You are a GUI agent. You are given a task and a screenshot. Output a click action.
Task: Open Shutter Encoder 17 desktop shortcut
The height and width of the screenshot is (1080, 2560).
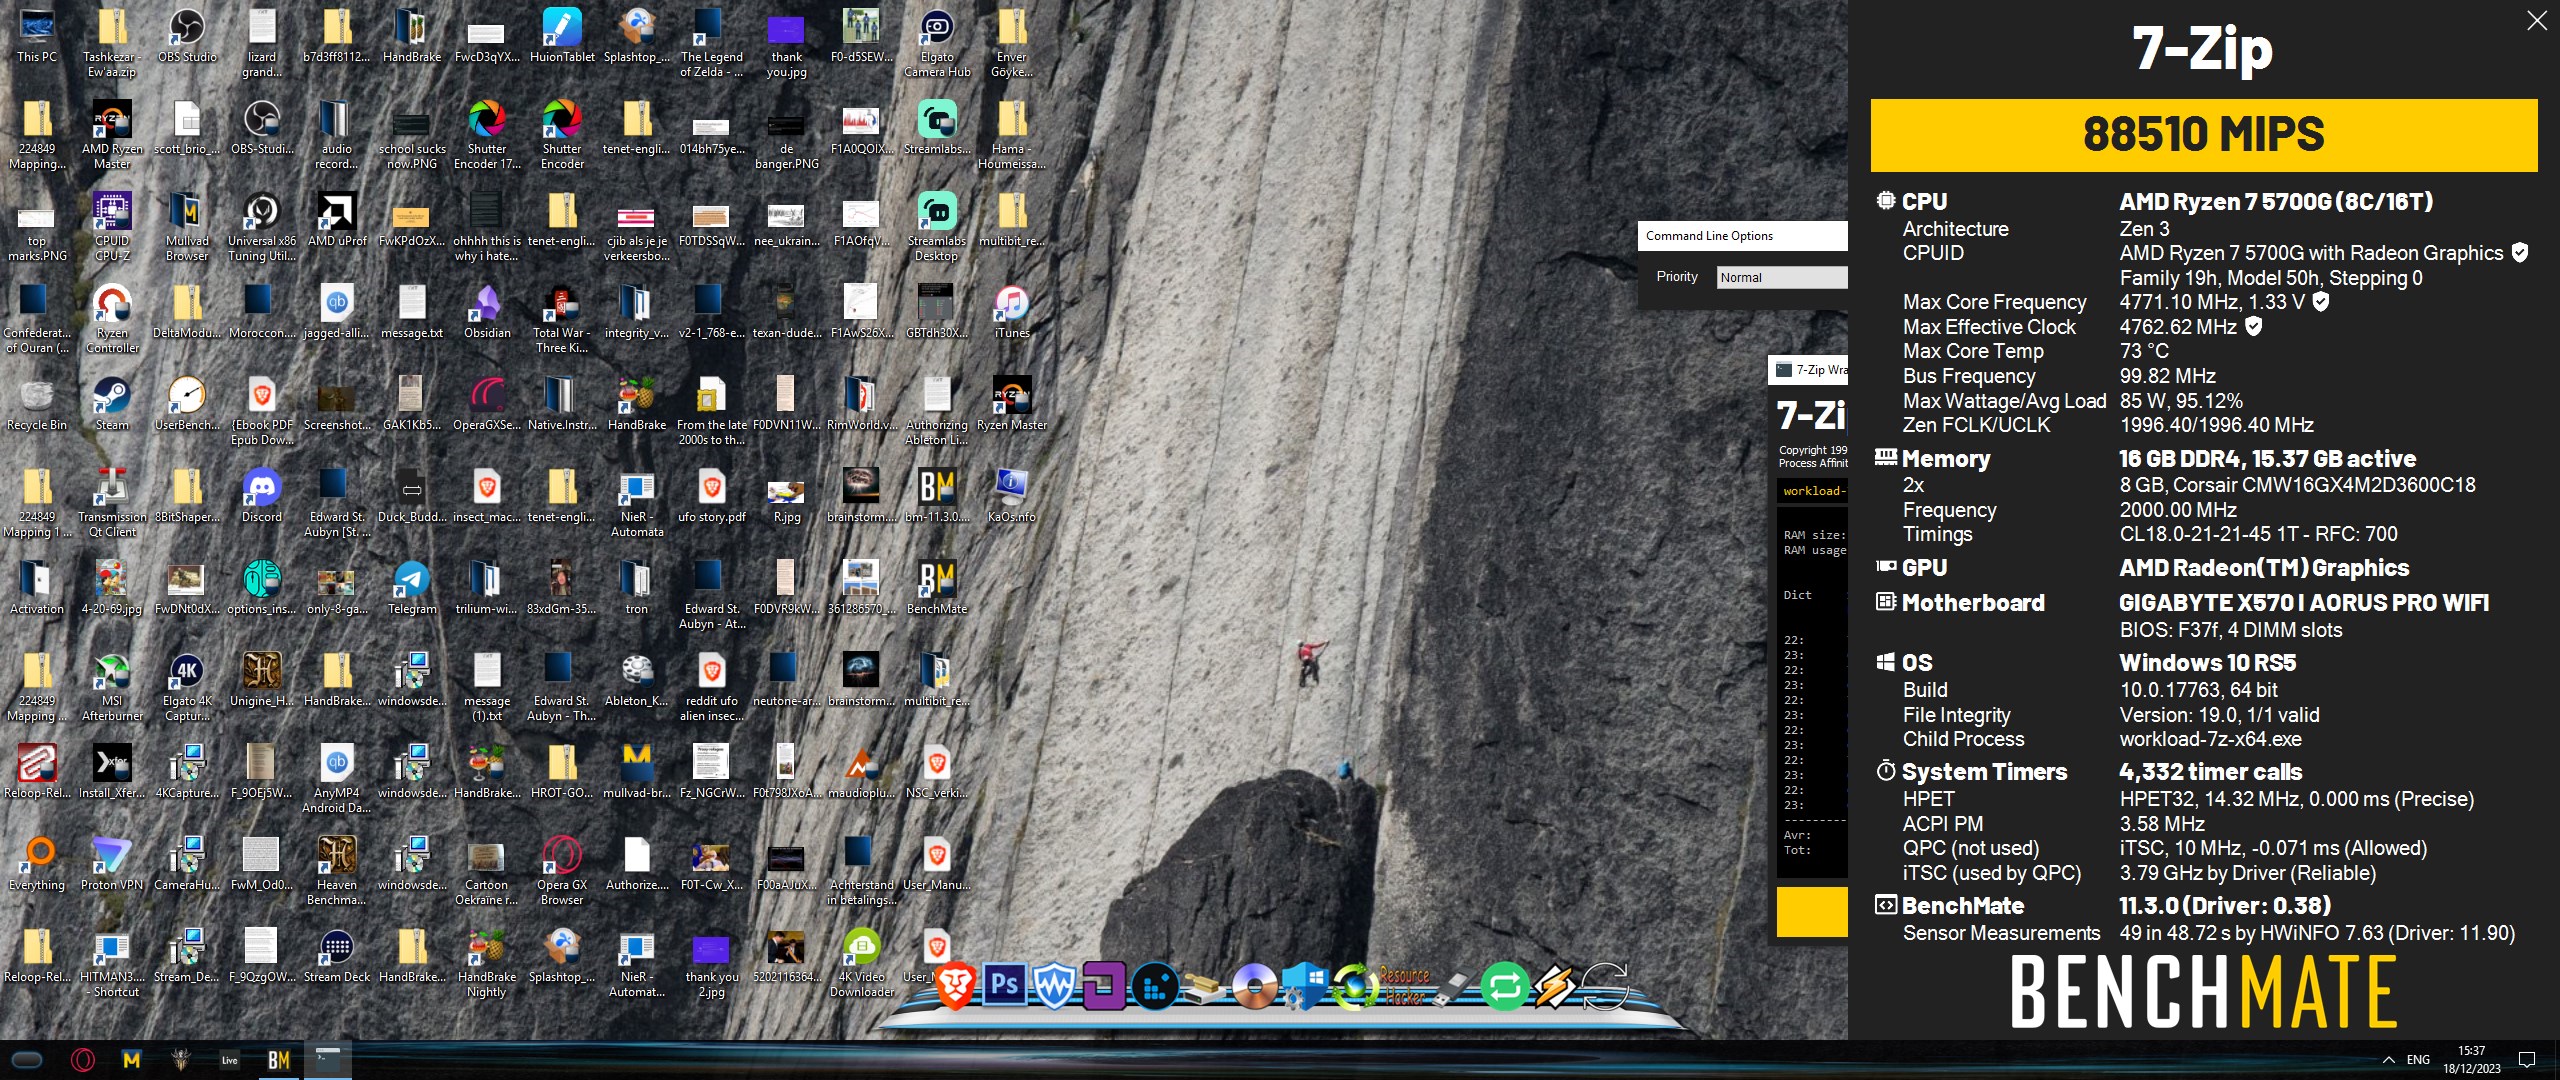click(x=487, y=136)
